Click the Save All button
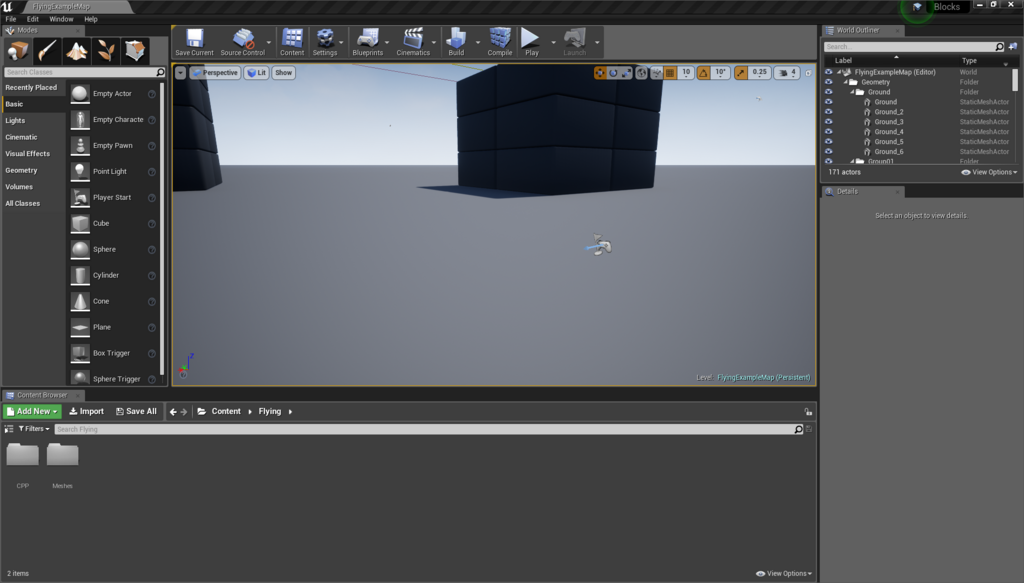The image size is (1024, 583). pyautogui.click(x=136, y=411)
